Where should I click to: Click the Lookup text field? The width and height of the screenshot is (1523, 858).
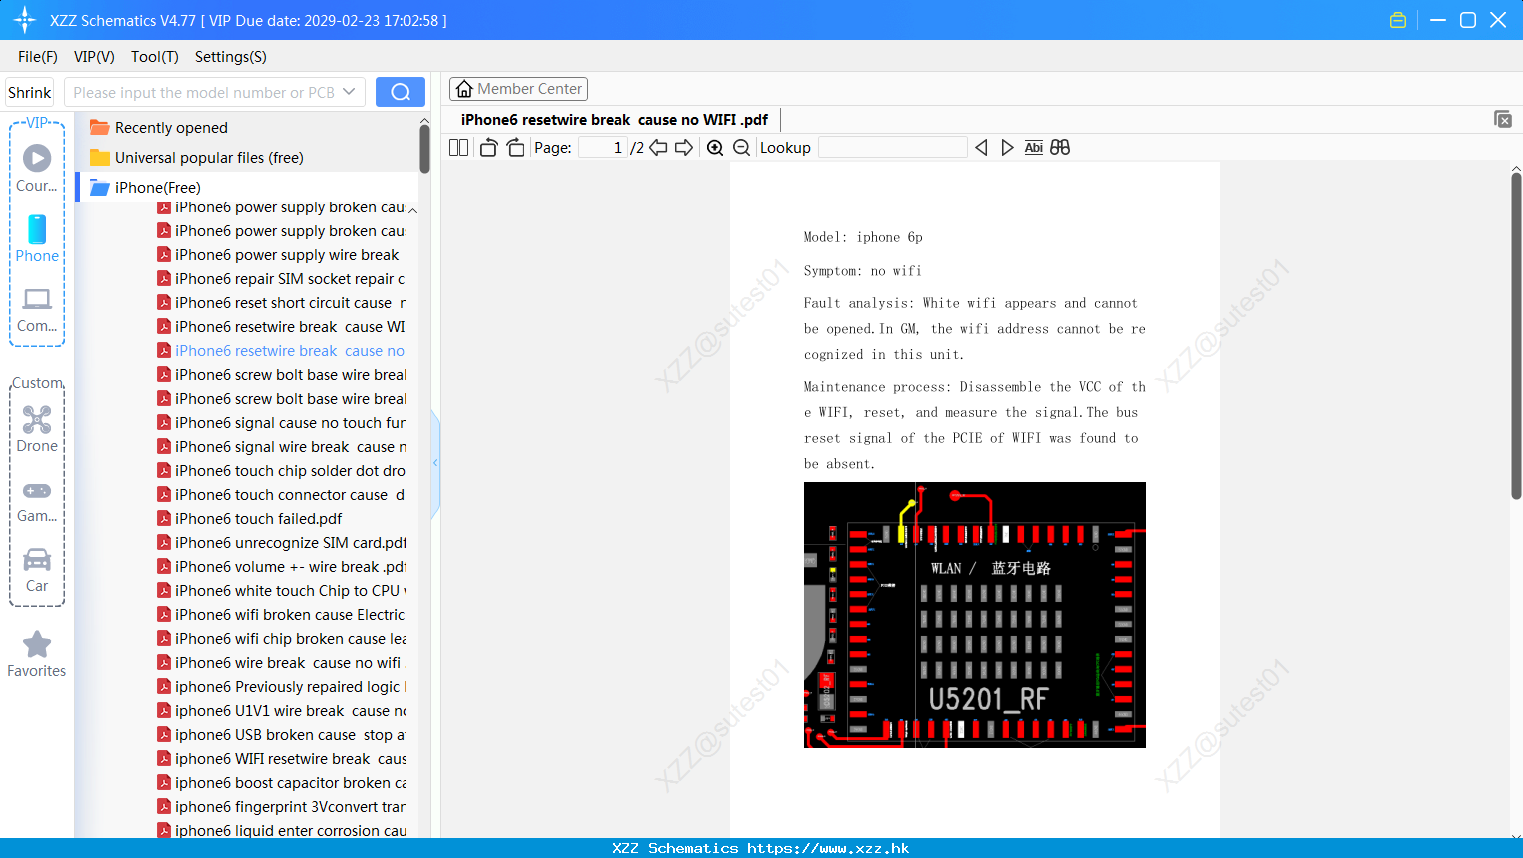(x=892, y=148)
